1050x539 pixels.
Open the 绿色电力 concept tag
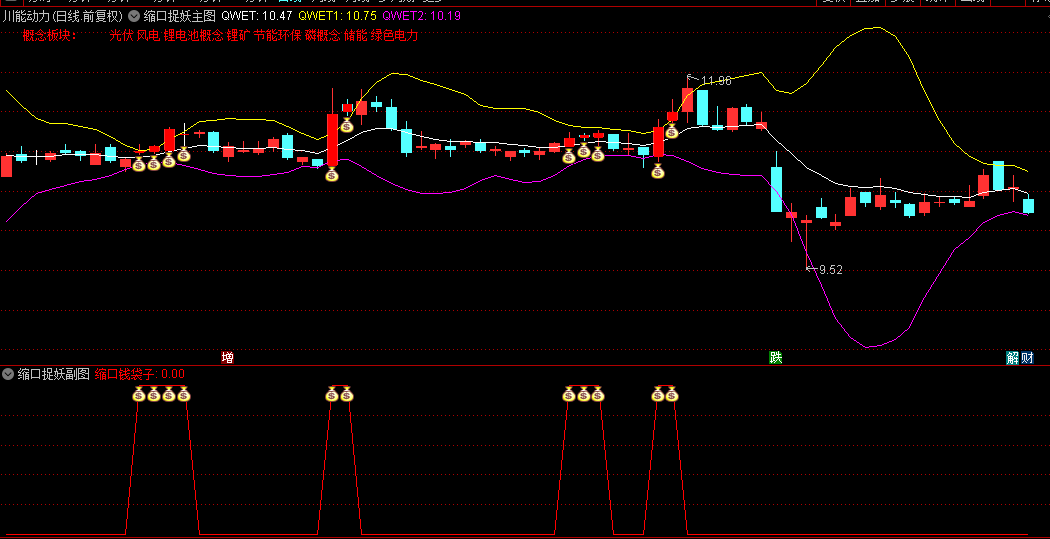[394, 36]
